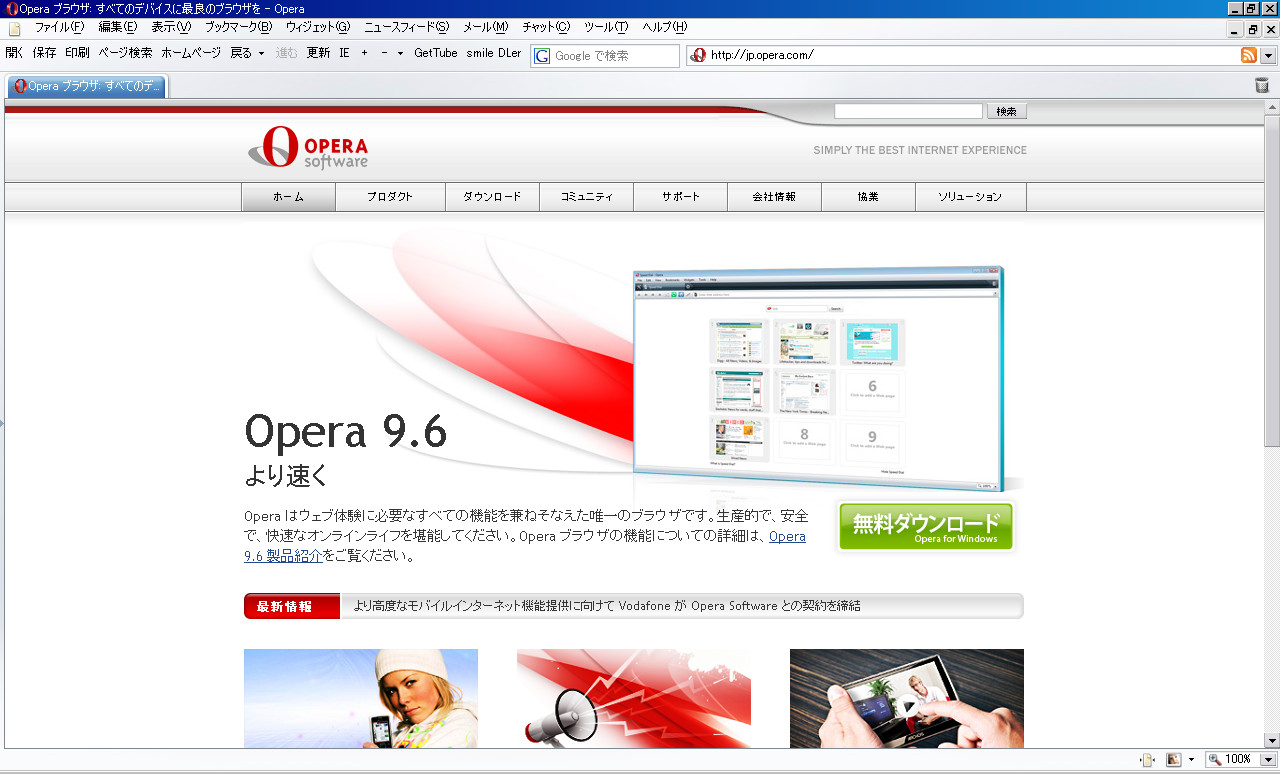Click the menu bar document icon

point(14,28)
